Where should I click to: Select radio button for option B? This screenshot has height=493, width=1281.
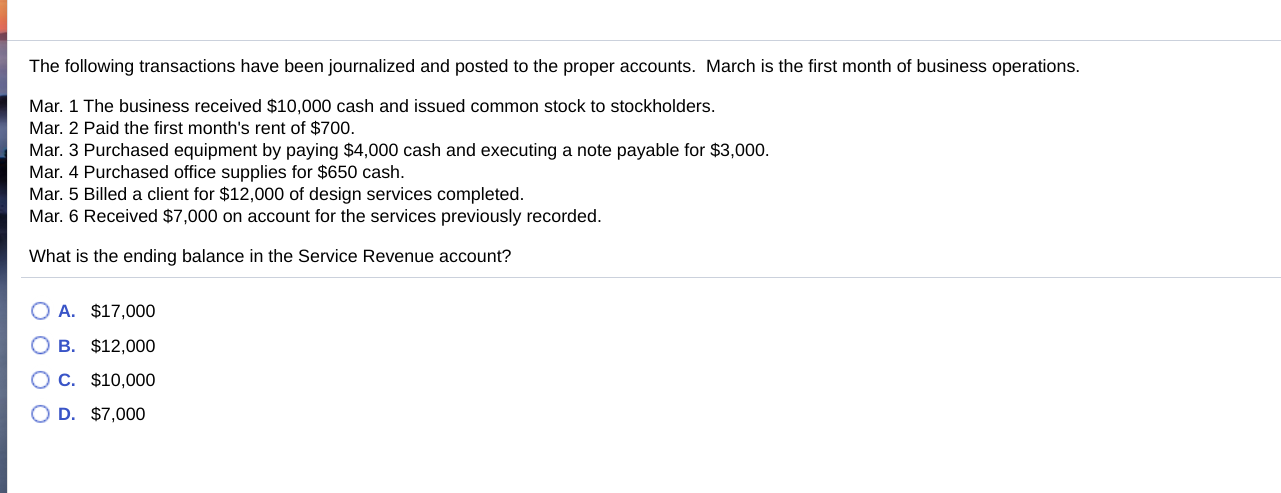40,346
